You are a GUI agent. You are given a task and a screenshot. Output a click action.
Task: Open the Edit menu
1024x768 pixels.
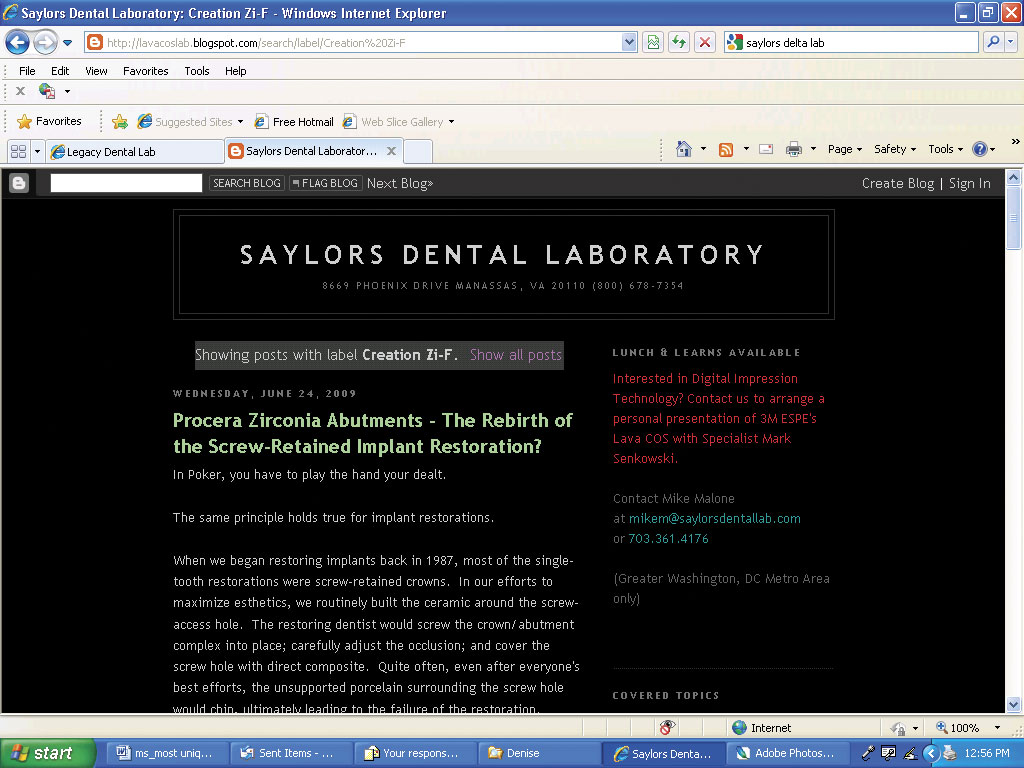click(60, 71)
